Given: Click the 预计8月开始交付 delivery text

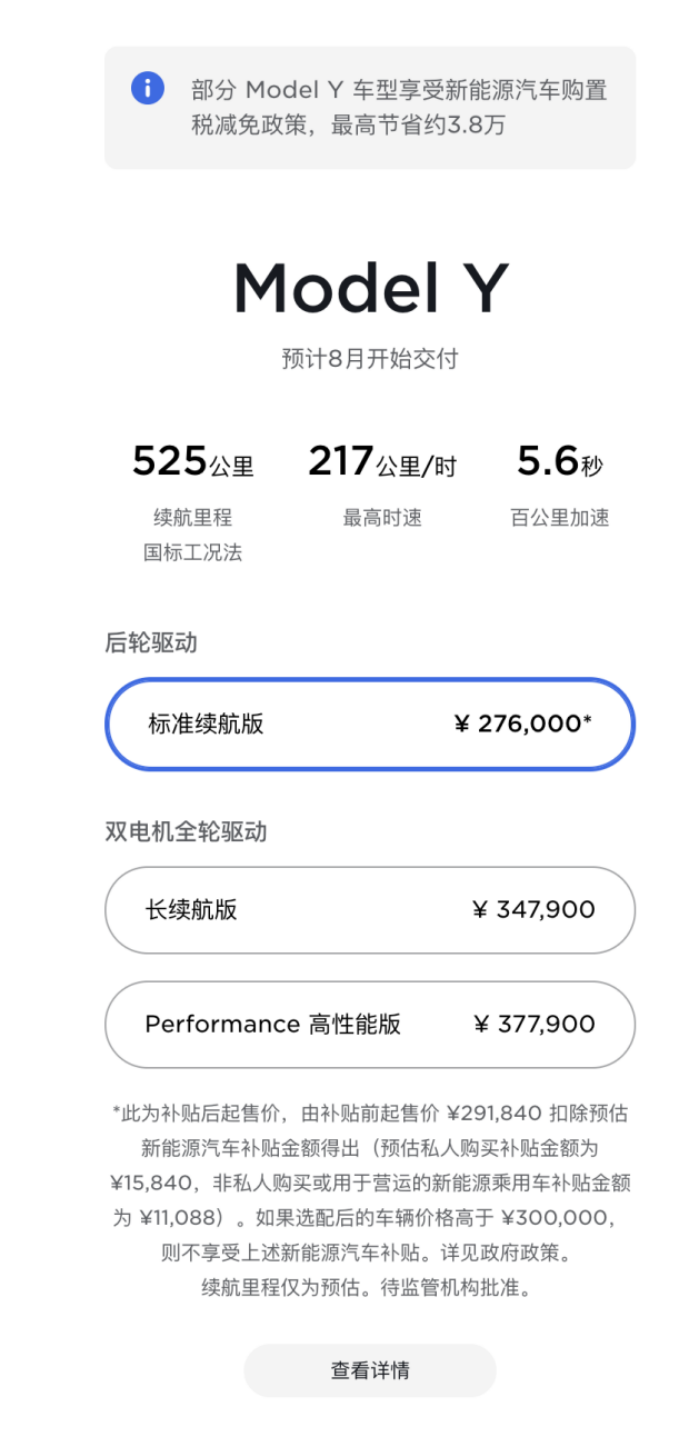Looking at the screenshot, I should pyautogui.click(x=370, y=358).
